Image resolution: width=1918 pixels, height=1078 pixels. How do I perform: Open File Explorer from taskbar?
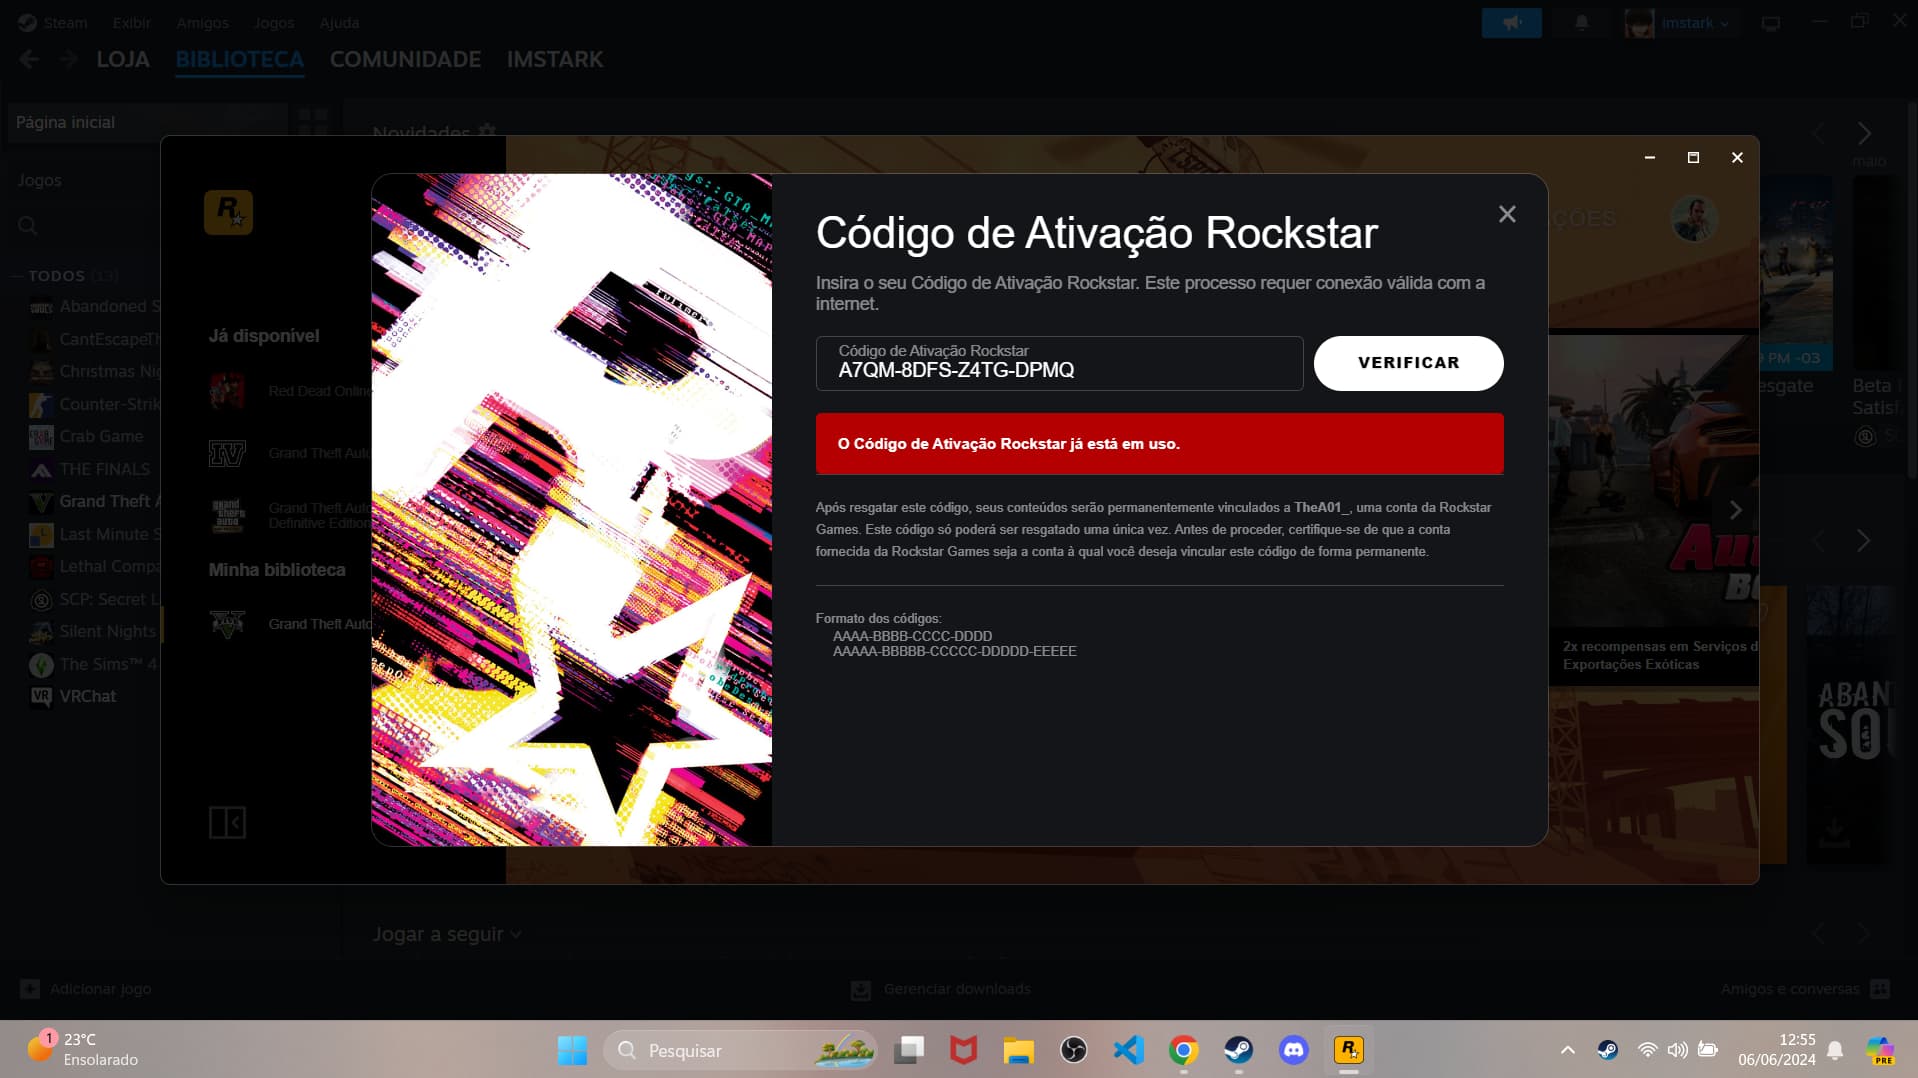pyautogui.click(x=1018, y=1050)
